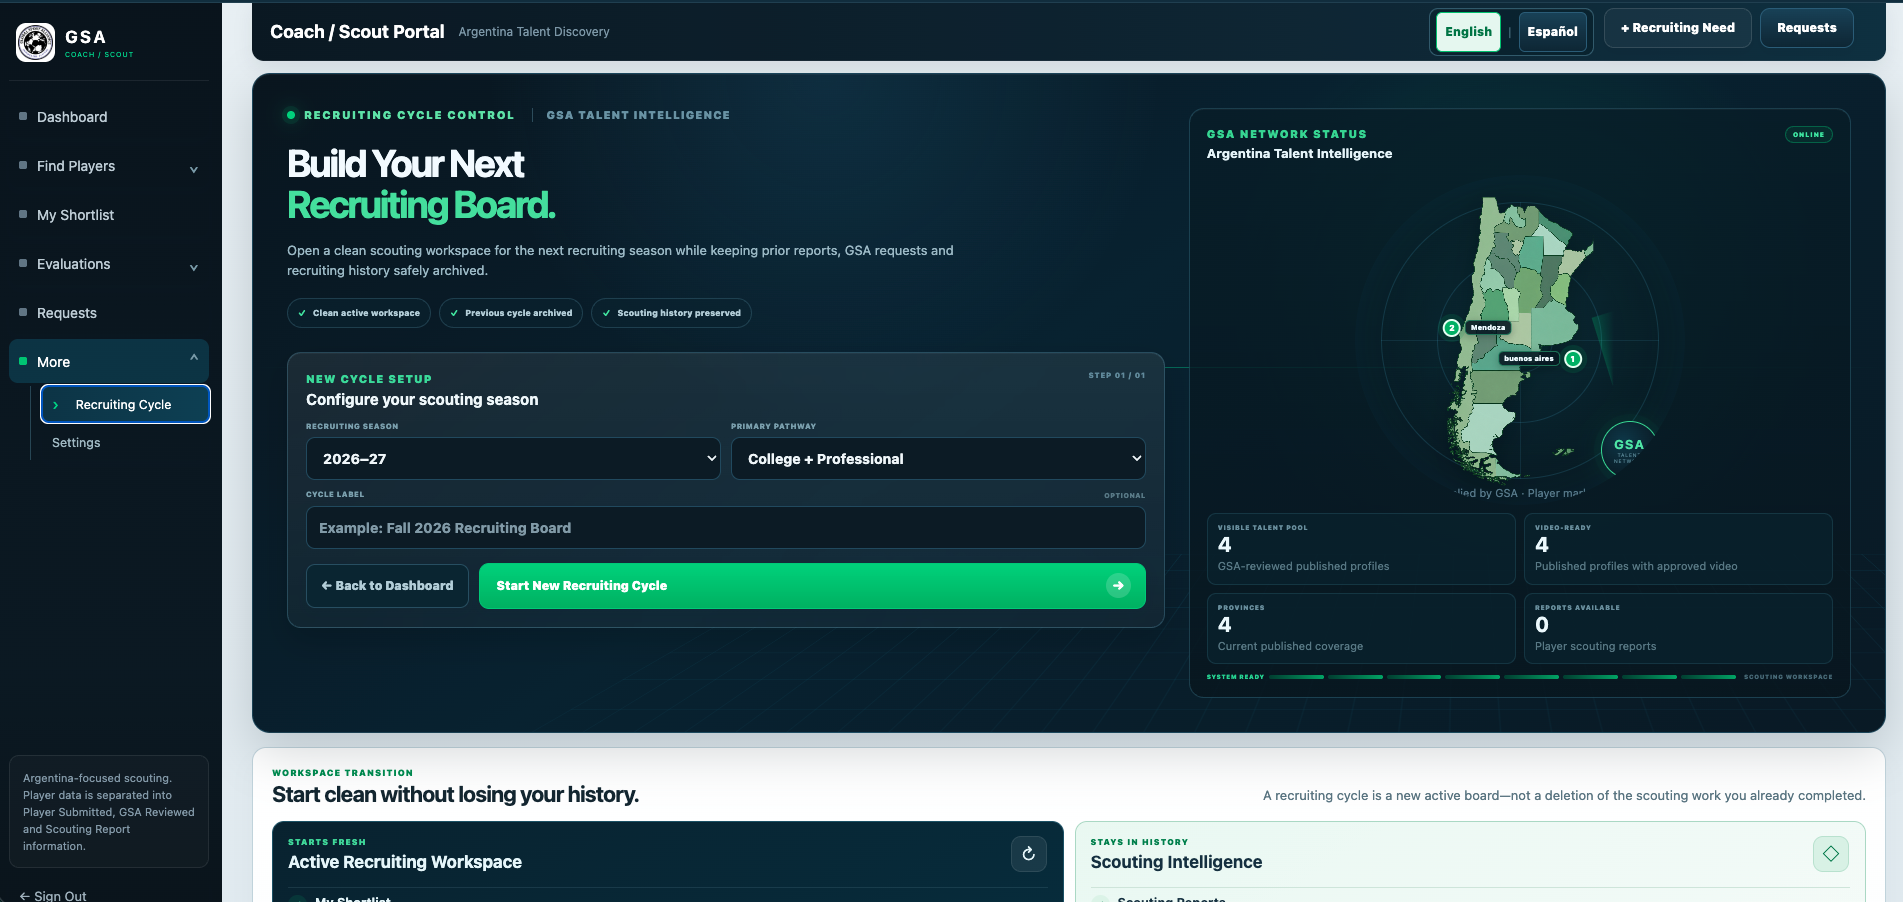This screenshot has height=902, width=1903.
Task: Click the diamond icon on Scouting Intelligence card
Action: [1831, 854]
